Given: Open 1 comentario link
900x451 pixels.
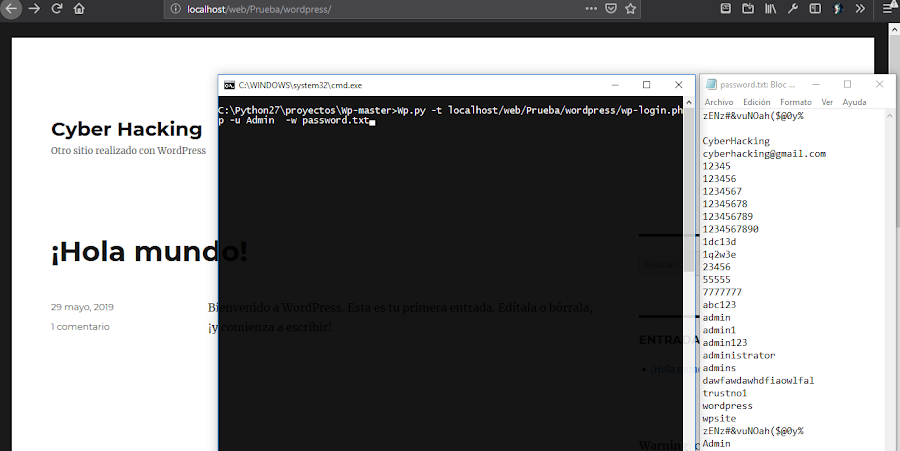Looking at the screenshot, I should click(80, 326).
